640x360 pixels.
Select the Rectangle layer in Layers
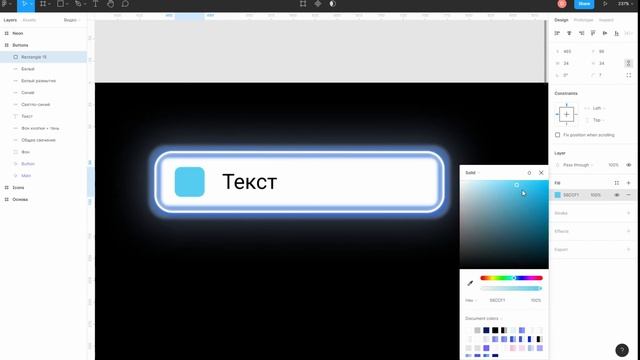43,57
